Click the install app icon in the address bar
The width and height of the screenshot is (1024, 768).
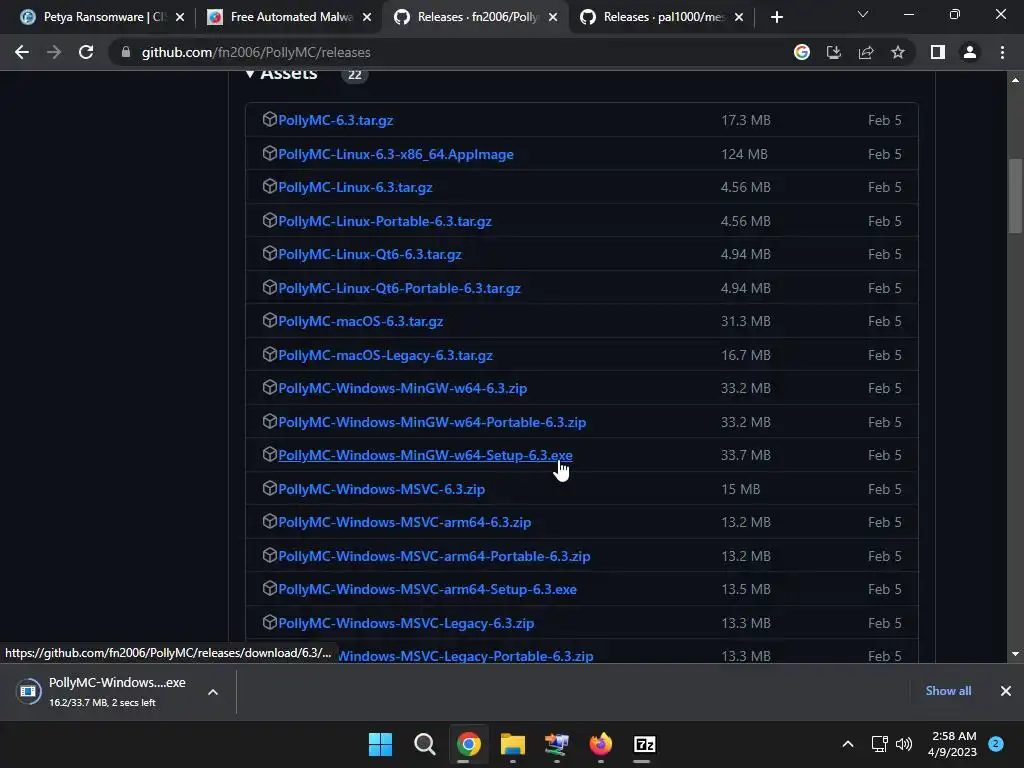click(834, 52)
